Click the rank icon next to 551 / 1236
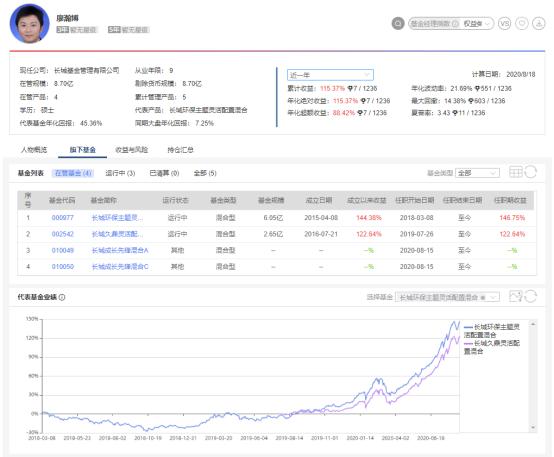Screen dimensions: 554x457 pyautogui.click(x=477, y=88)
